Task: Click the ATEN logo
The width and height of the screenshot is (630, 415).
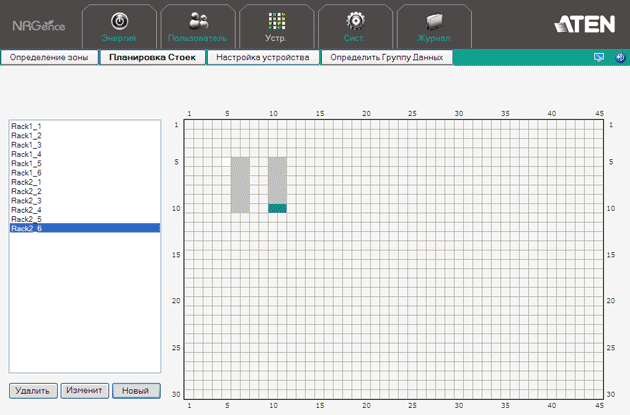Action: click(x=585, y=24)
